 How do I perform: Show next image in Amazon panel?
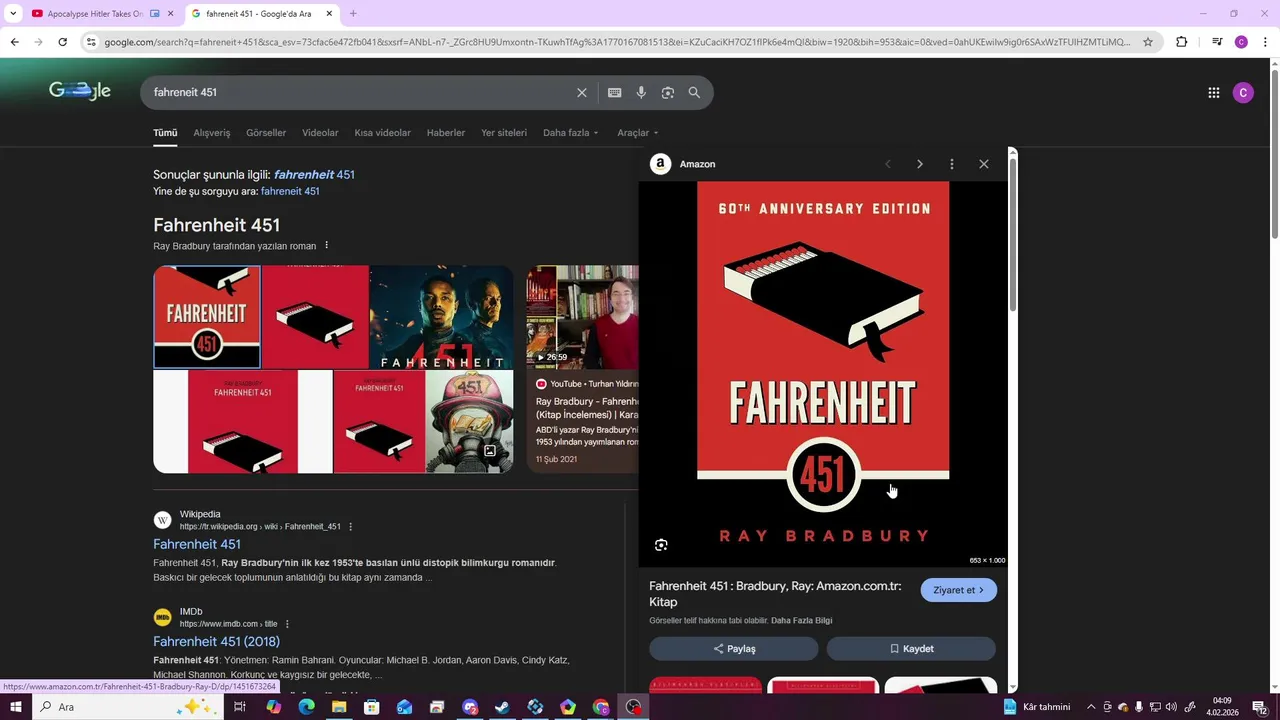[x=920, y=164]
